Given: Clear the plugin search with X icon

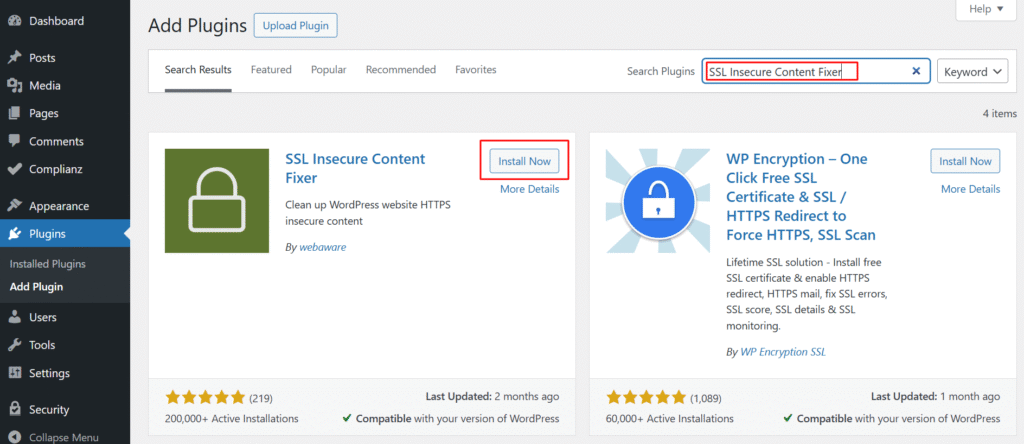Looking at the screenshot, I should (x=916, y=72).
